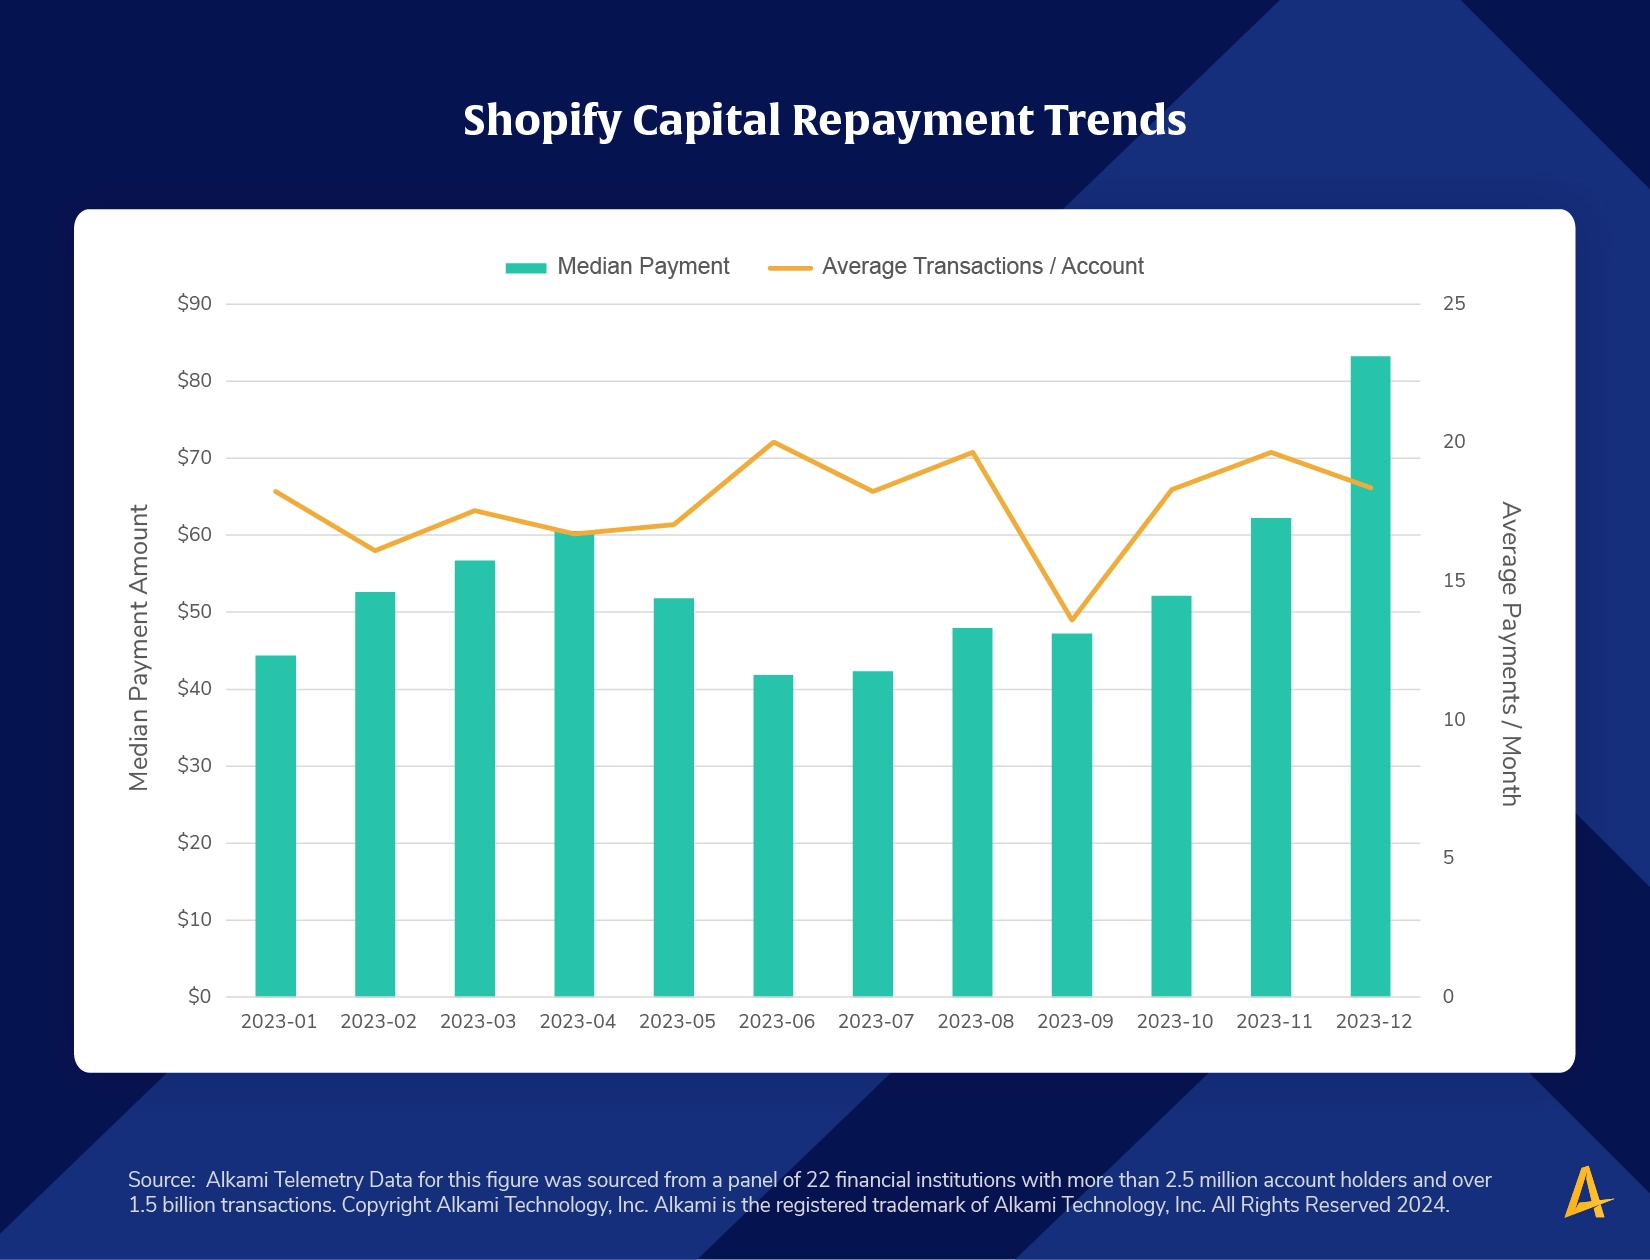The width and height of the screenshot is (1650, 1260).
Task: Click the line's 2023-08 point
Action: (972, 452)
